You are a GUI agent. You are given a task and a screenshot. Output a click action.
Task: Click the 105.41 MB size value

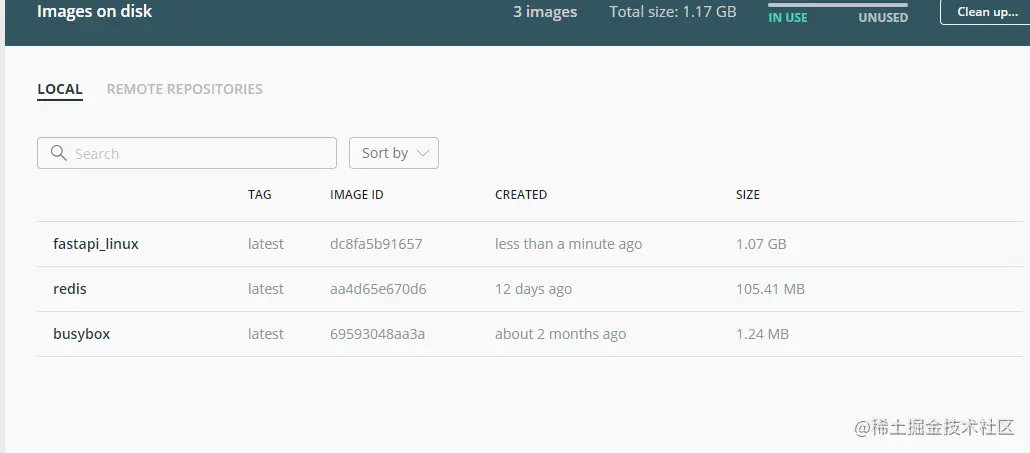tap(770, 289)
